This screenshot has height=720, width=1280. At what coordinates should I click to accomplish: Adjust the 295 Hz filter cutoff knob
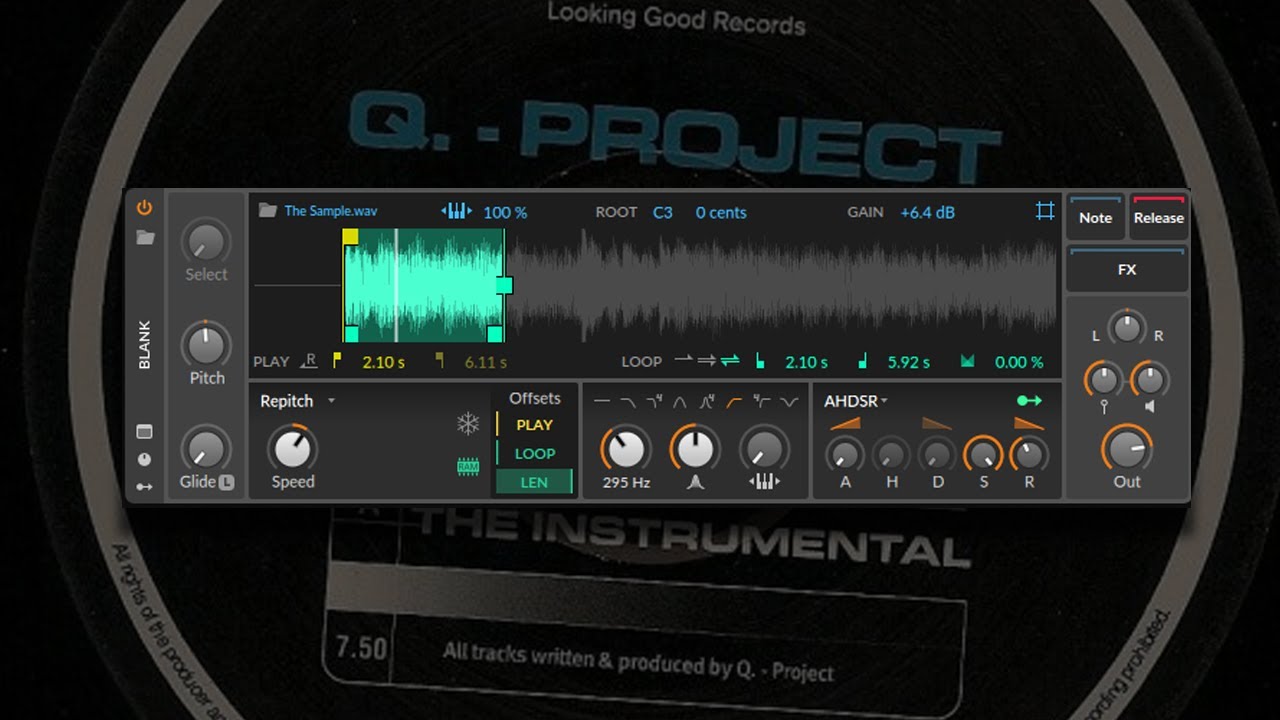pyautogui.click(x=626, y=449)
